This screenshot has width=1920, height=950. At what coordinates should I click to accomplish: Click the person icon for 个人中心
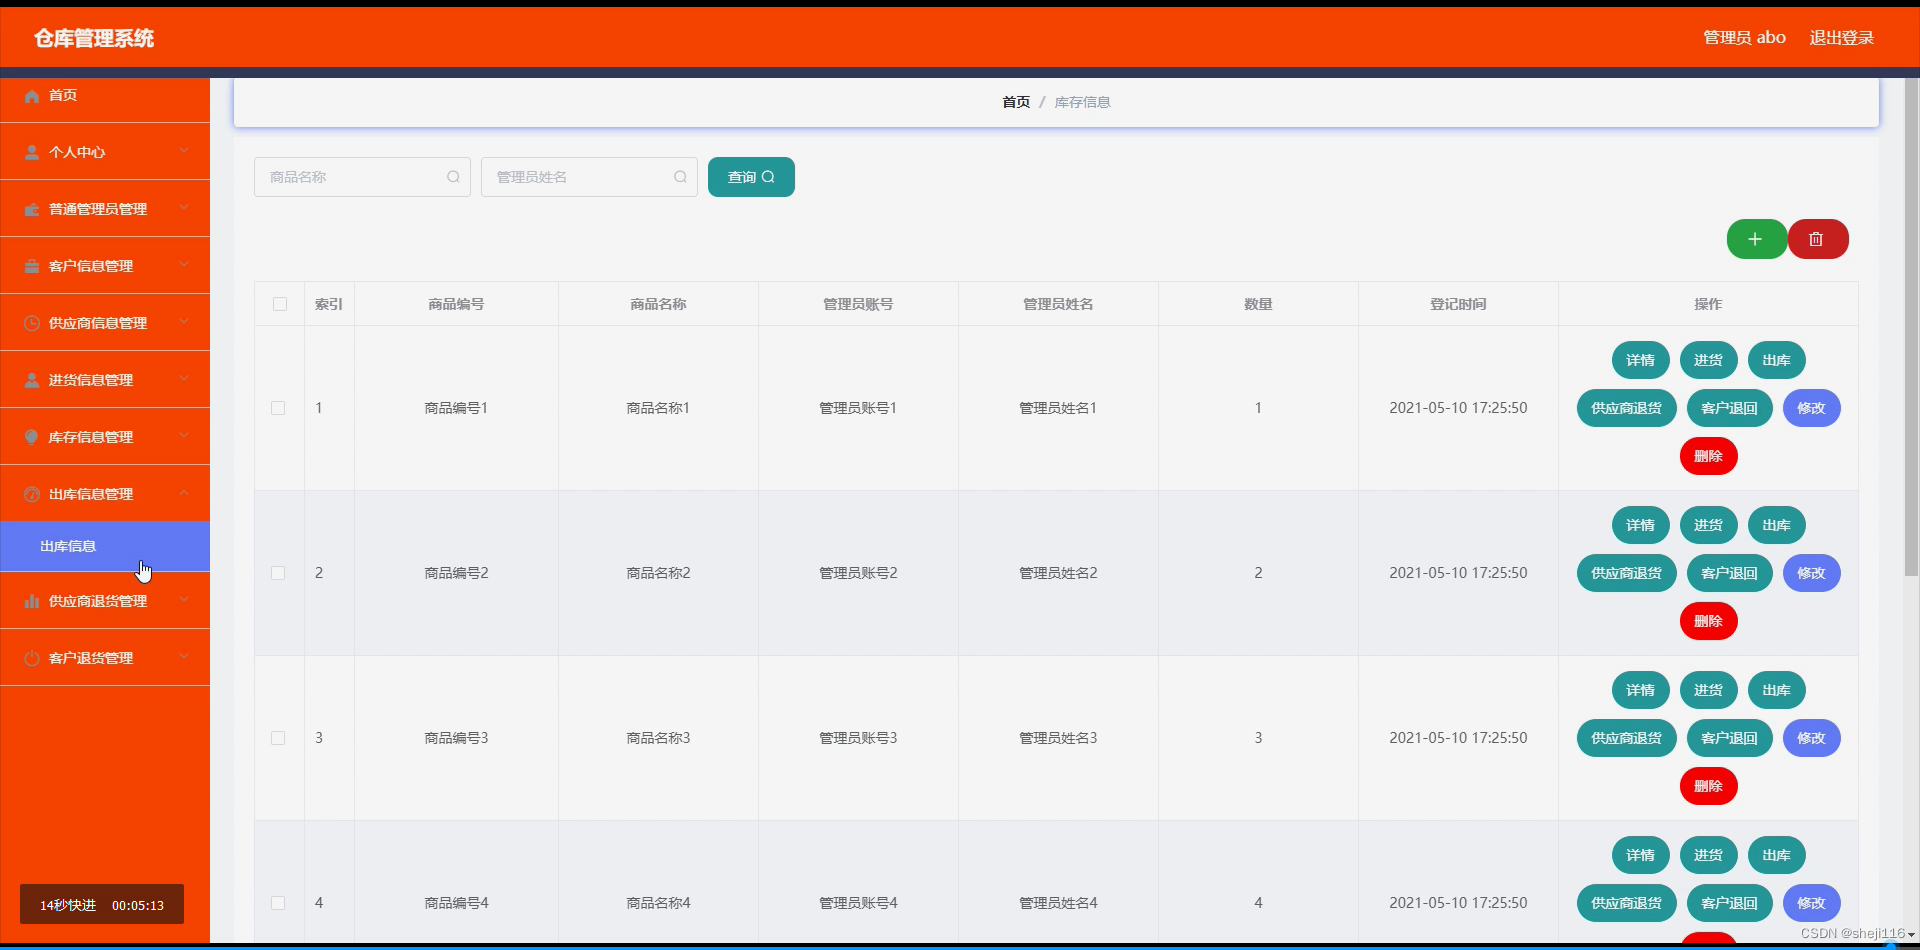(x=31, y=152)
